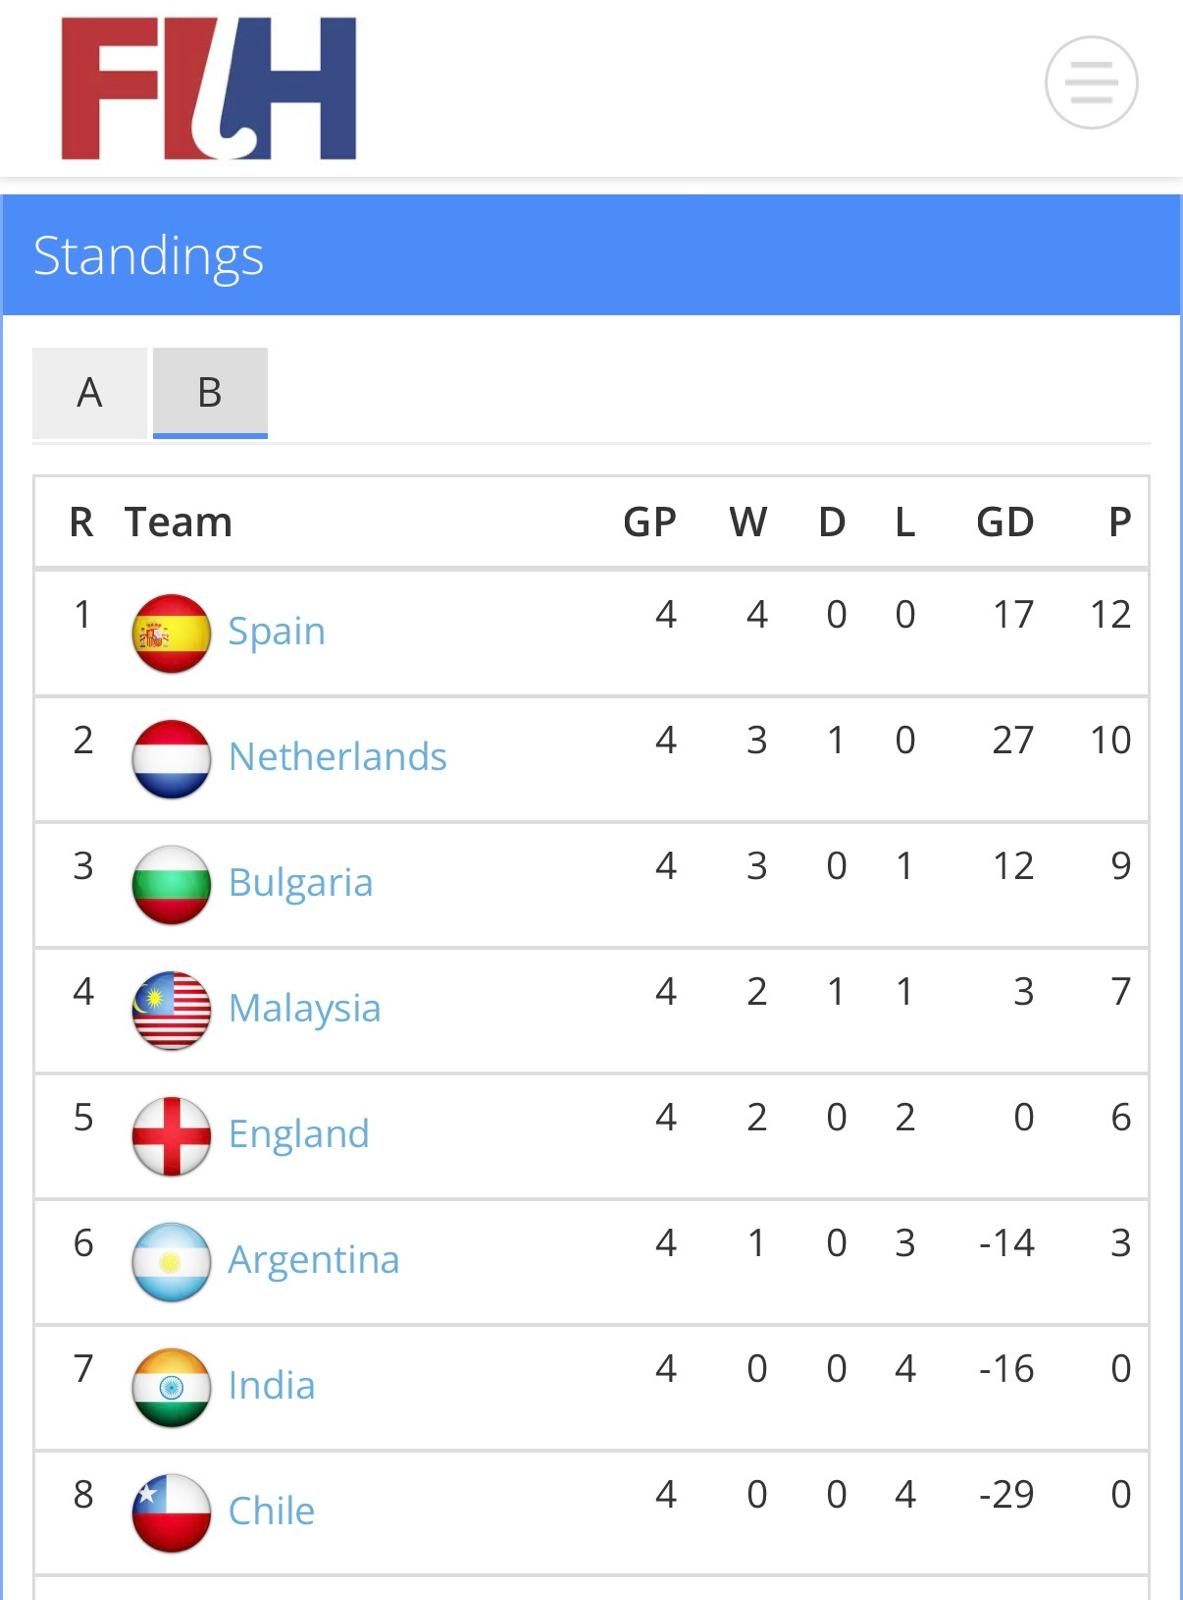The image size is (1183, 1600).
Task: Click the Netherlands flag icon
Action: click(171, 759)
